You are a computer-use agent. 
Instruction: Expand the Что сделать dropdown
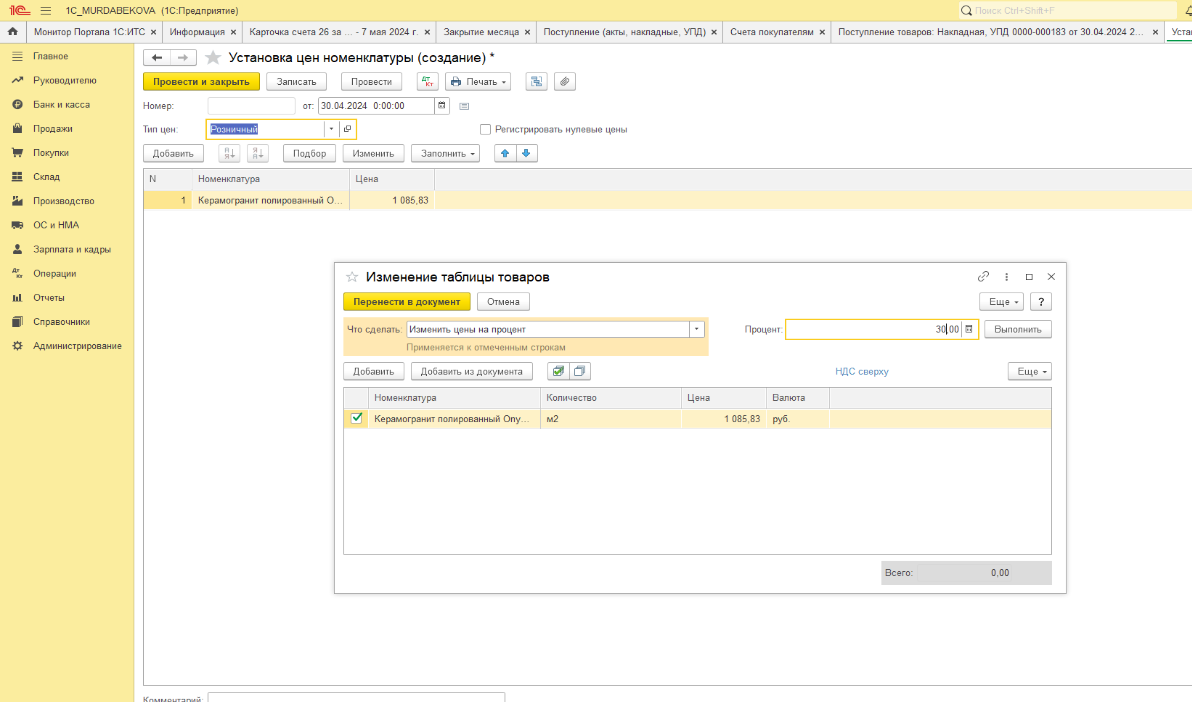pos(696,329)
